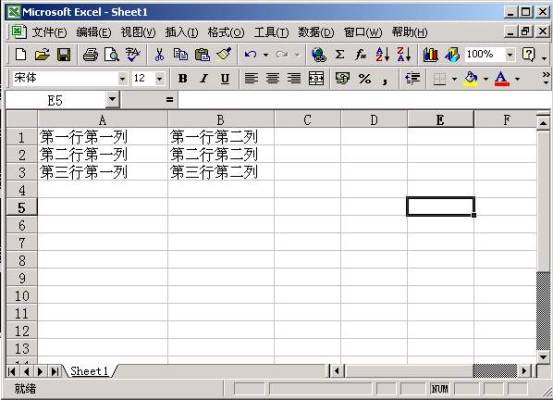Undo the last action
This screenshot has height=400, width=553.
point(250,55)
